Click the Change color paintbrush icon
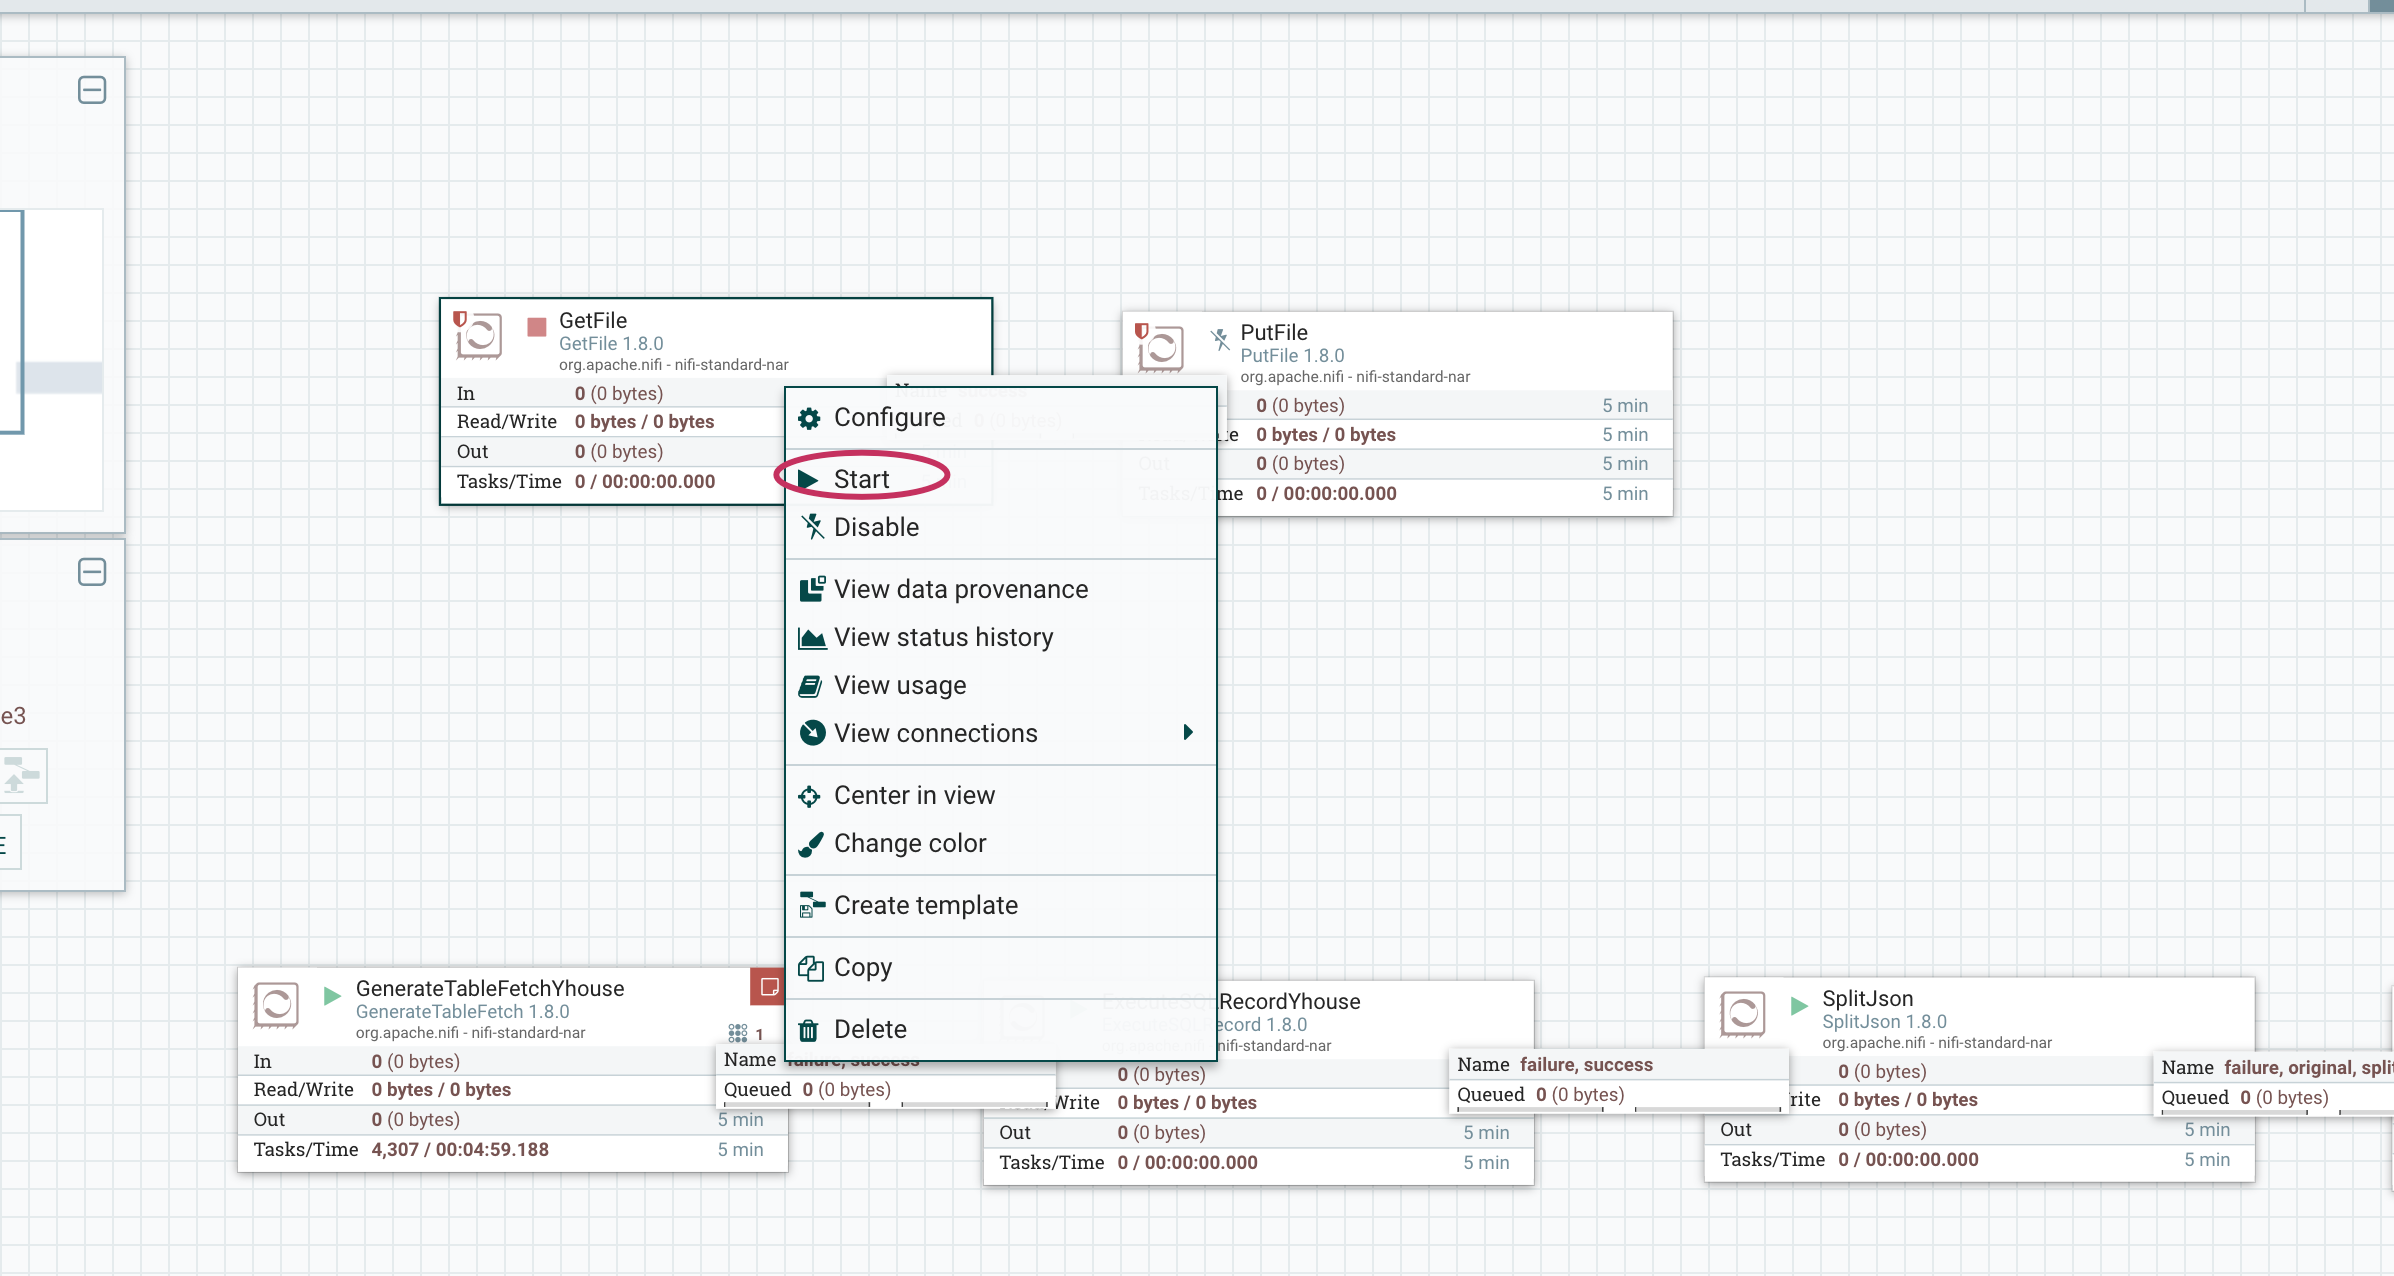 810,845
